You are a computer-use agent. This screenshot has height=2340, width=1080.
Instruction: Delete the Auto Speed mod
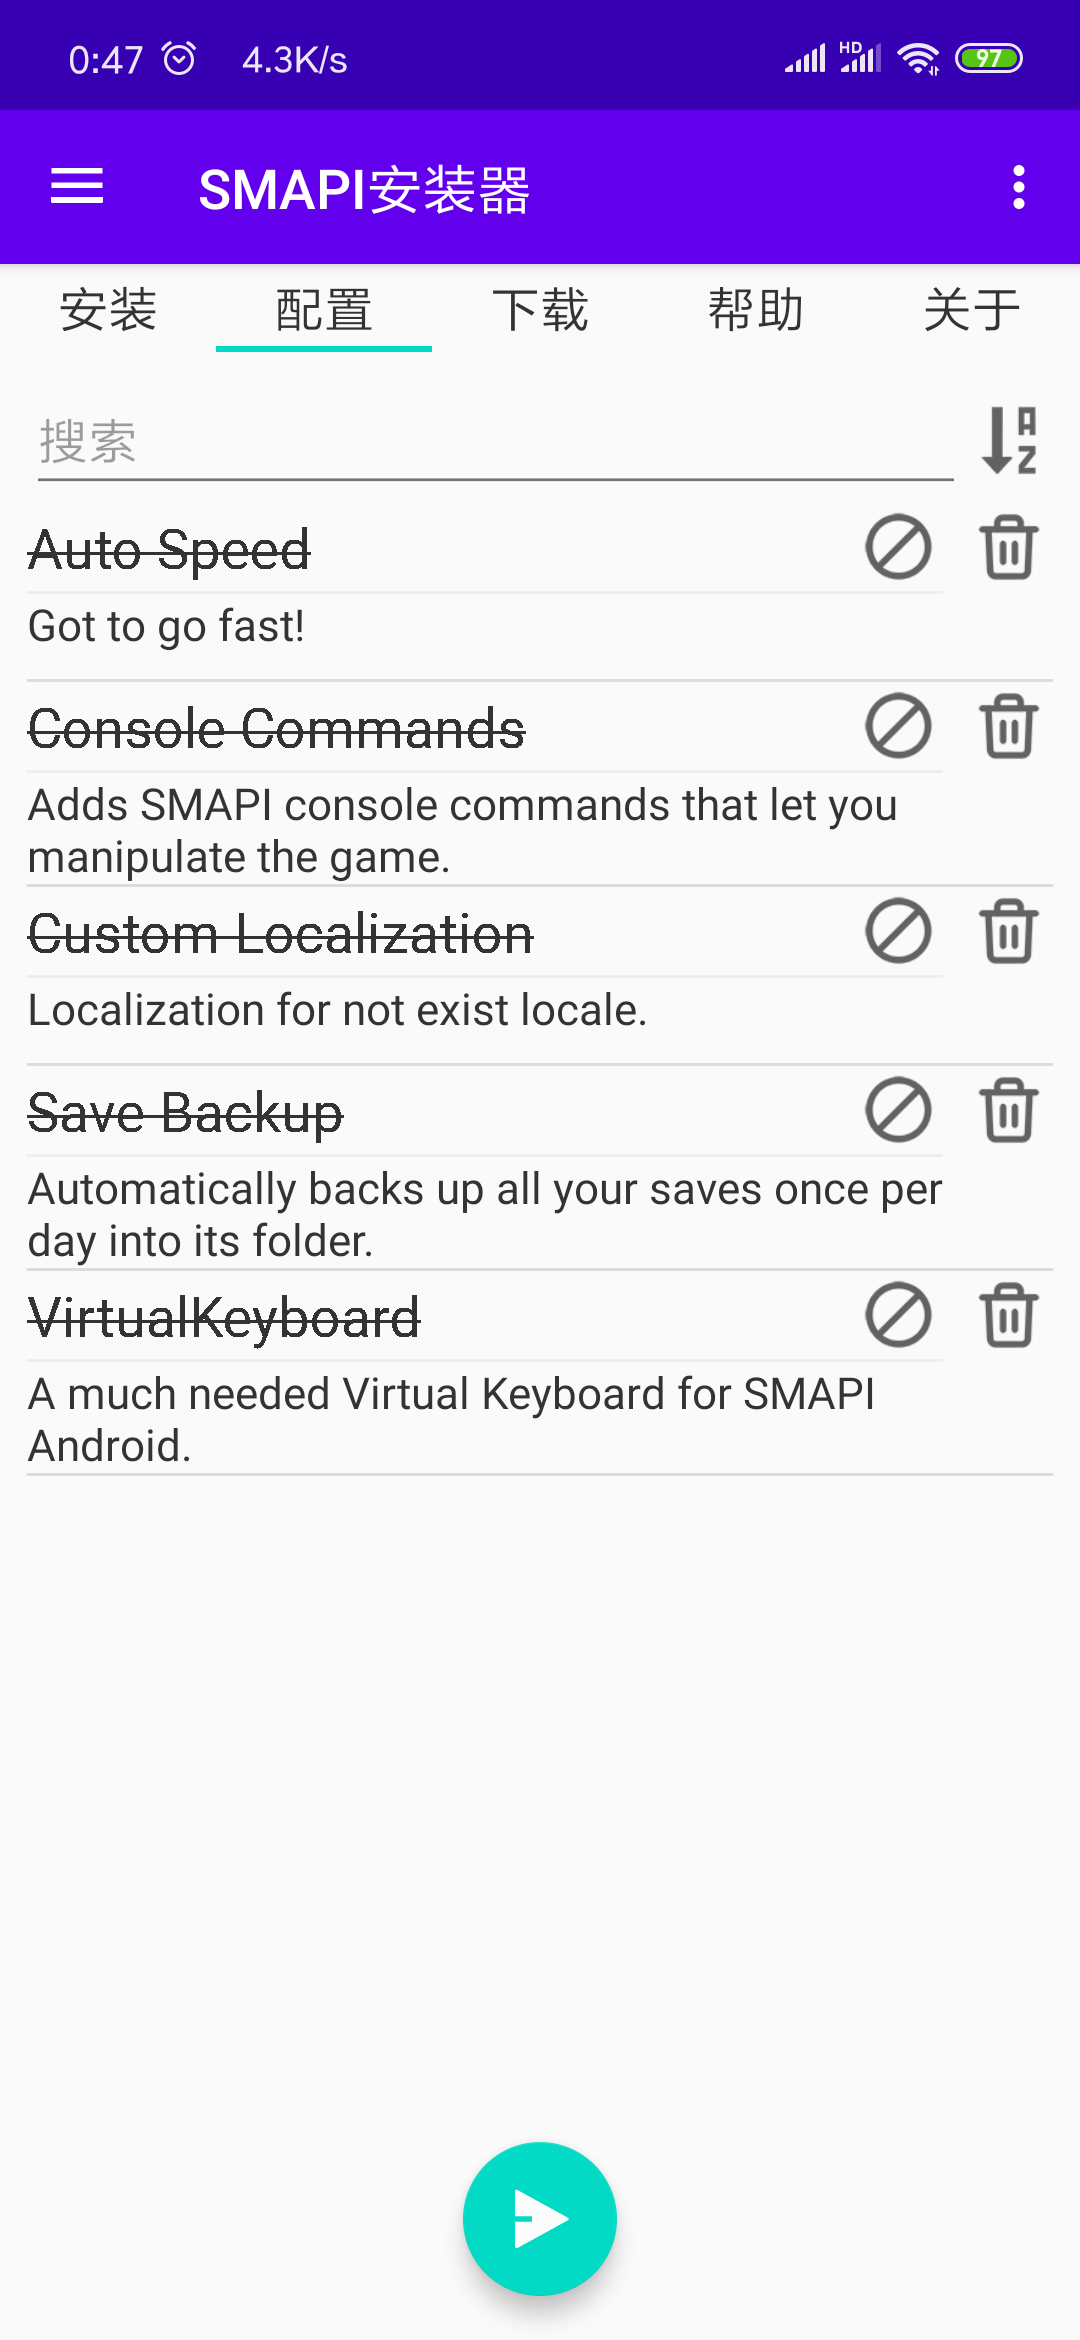tap(1009, 547)
